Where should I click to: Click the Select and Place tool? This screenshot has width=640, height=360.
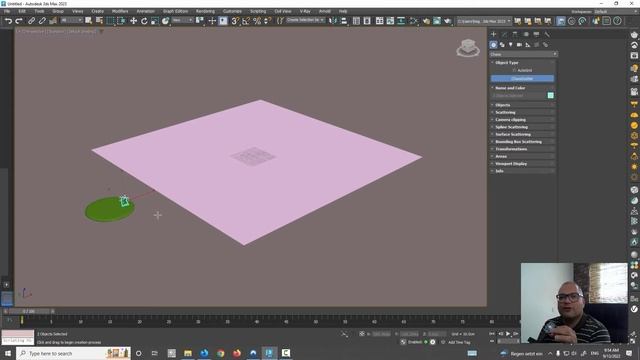[x=165, y=21]
